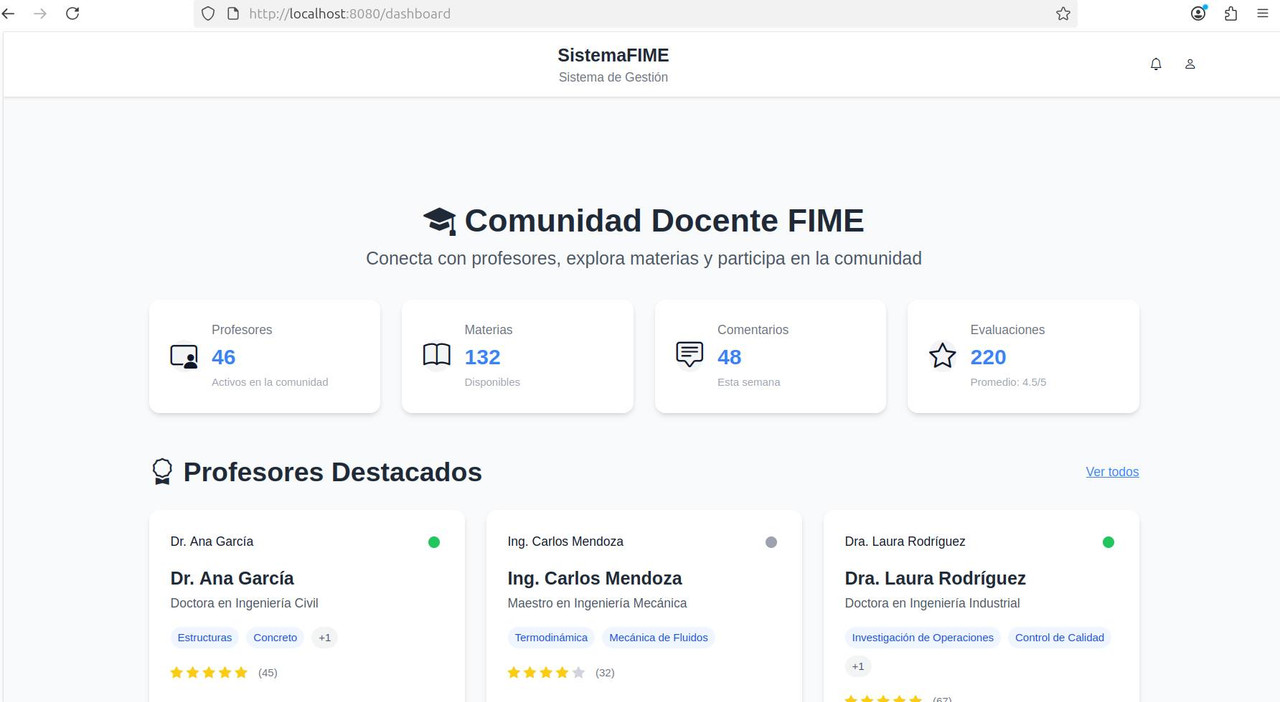Screen dimensions: 1280x702
Task: Select the Mecánica de Fluidos tag
Action: (658, 638)
